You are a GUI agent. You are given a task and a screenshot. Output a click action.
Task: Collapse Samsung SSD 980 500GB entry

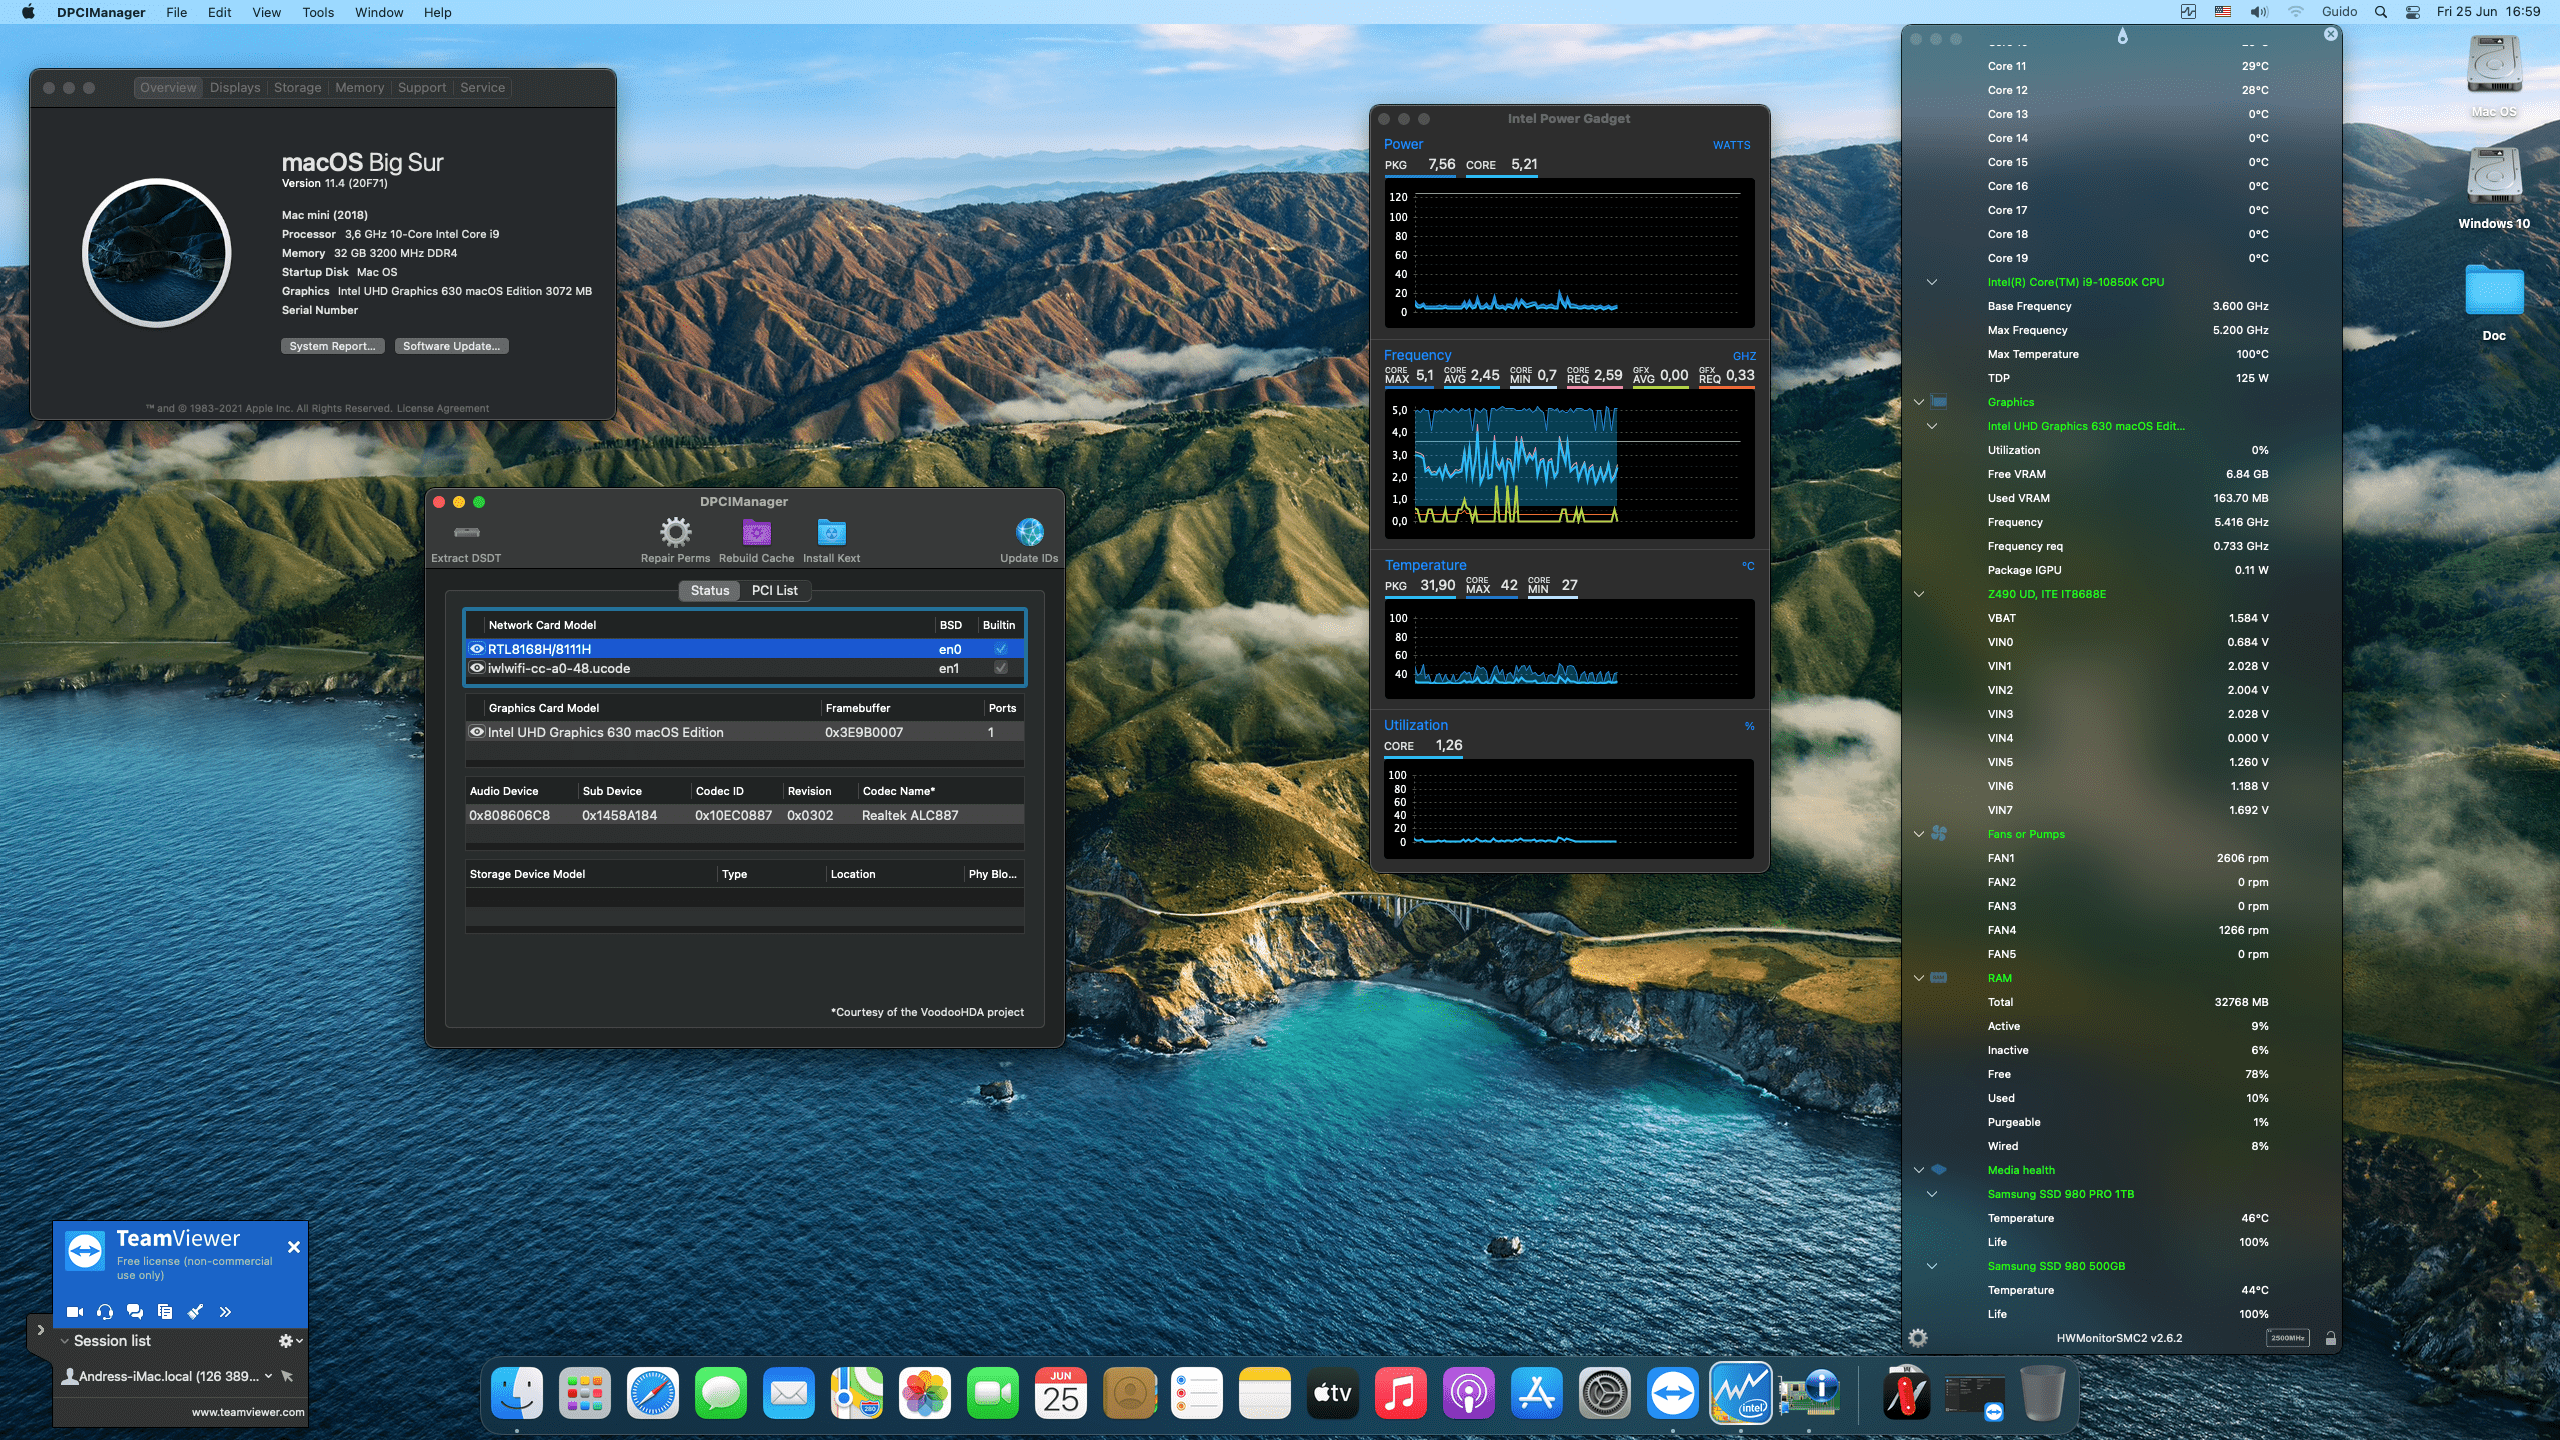pos(1932,1266)
